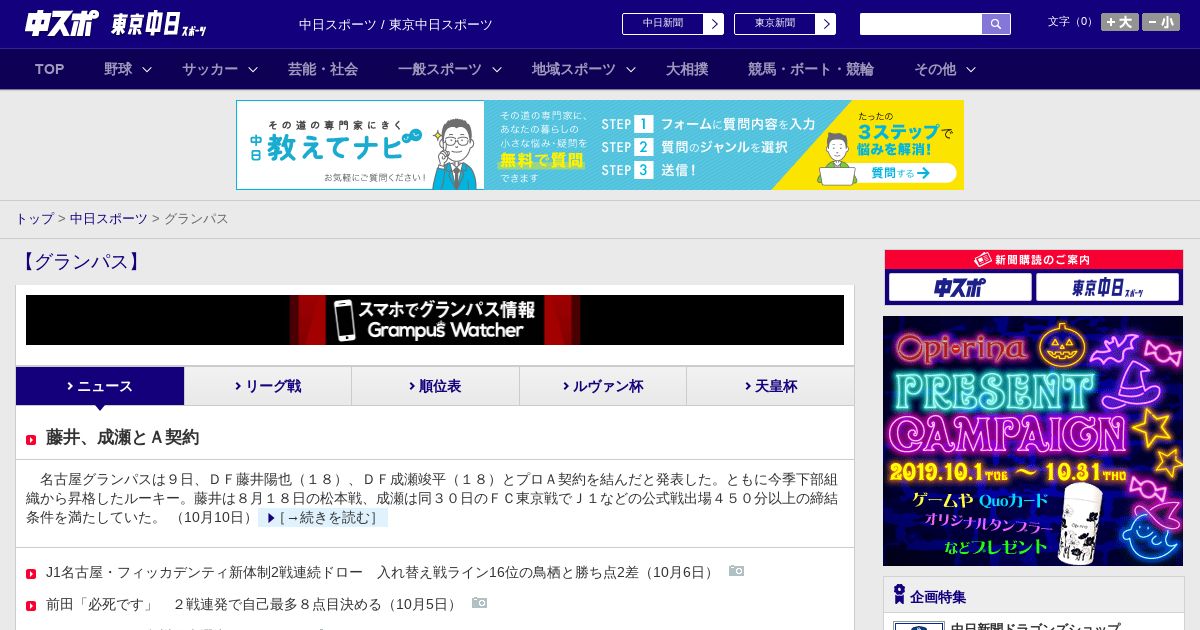Image resolution: width=1200 pixels, height=630 pixels.
Task: Open headline 藤井、成瀬とＡ契約
Action: click(x=122, y=437)
